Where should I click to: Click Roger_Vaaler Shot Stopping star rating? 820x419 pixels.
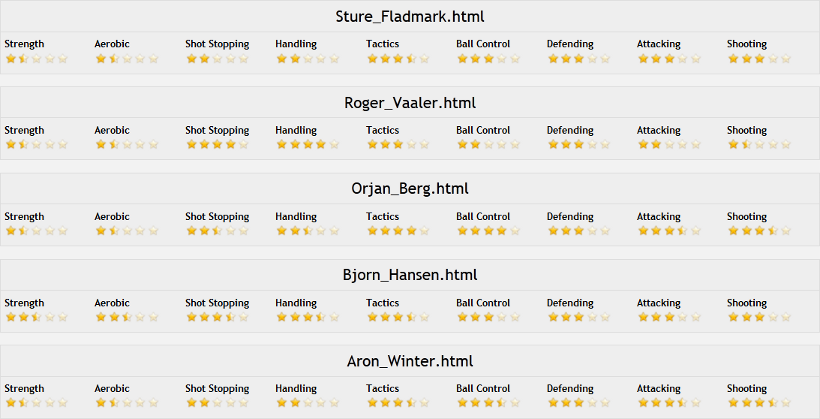[217, 144]
